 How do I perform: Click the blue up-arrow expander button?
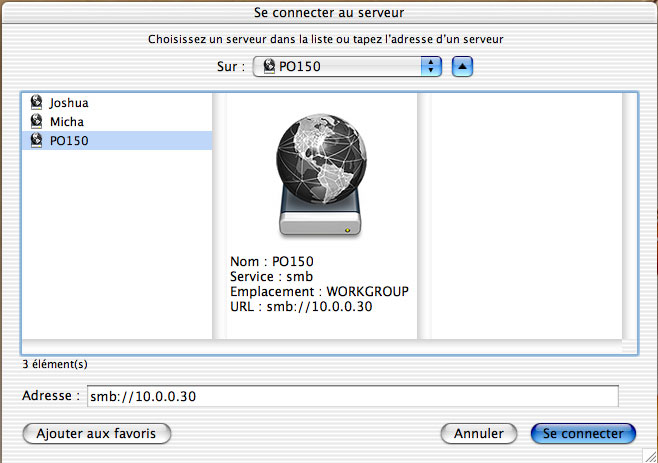[x=462, y=66]
